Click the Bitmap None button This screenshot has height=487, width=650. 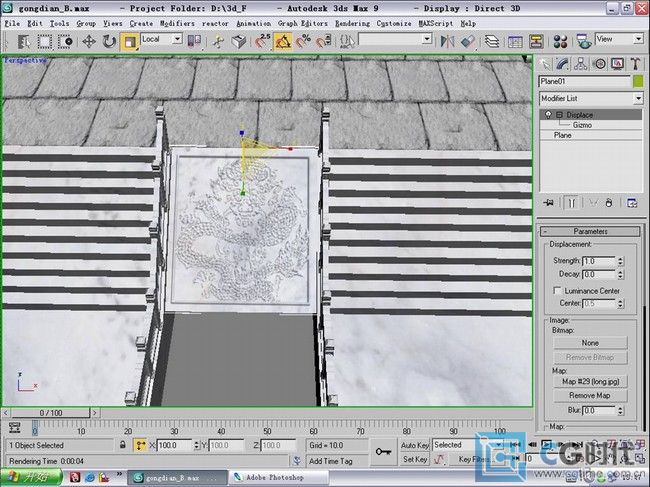(x=590, y=343)
